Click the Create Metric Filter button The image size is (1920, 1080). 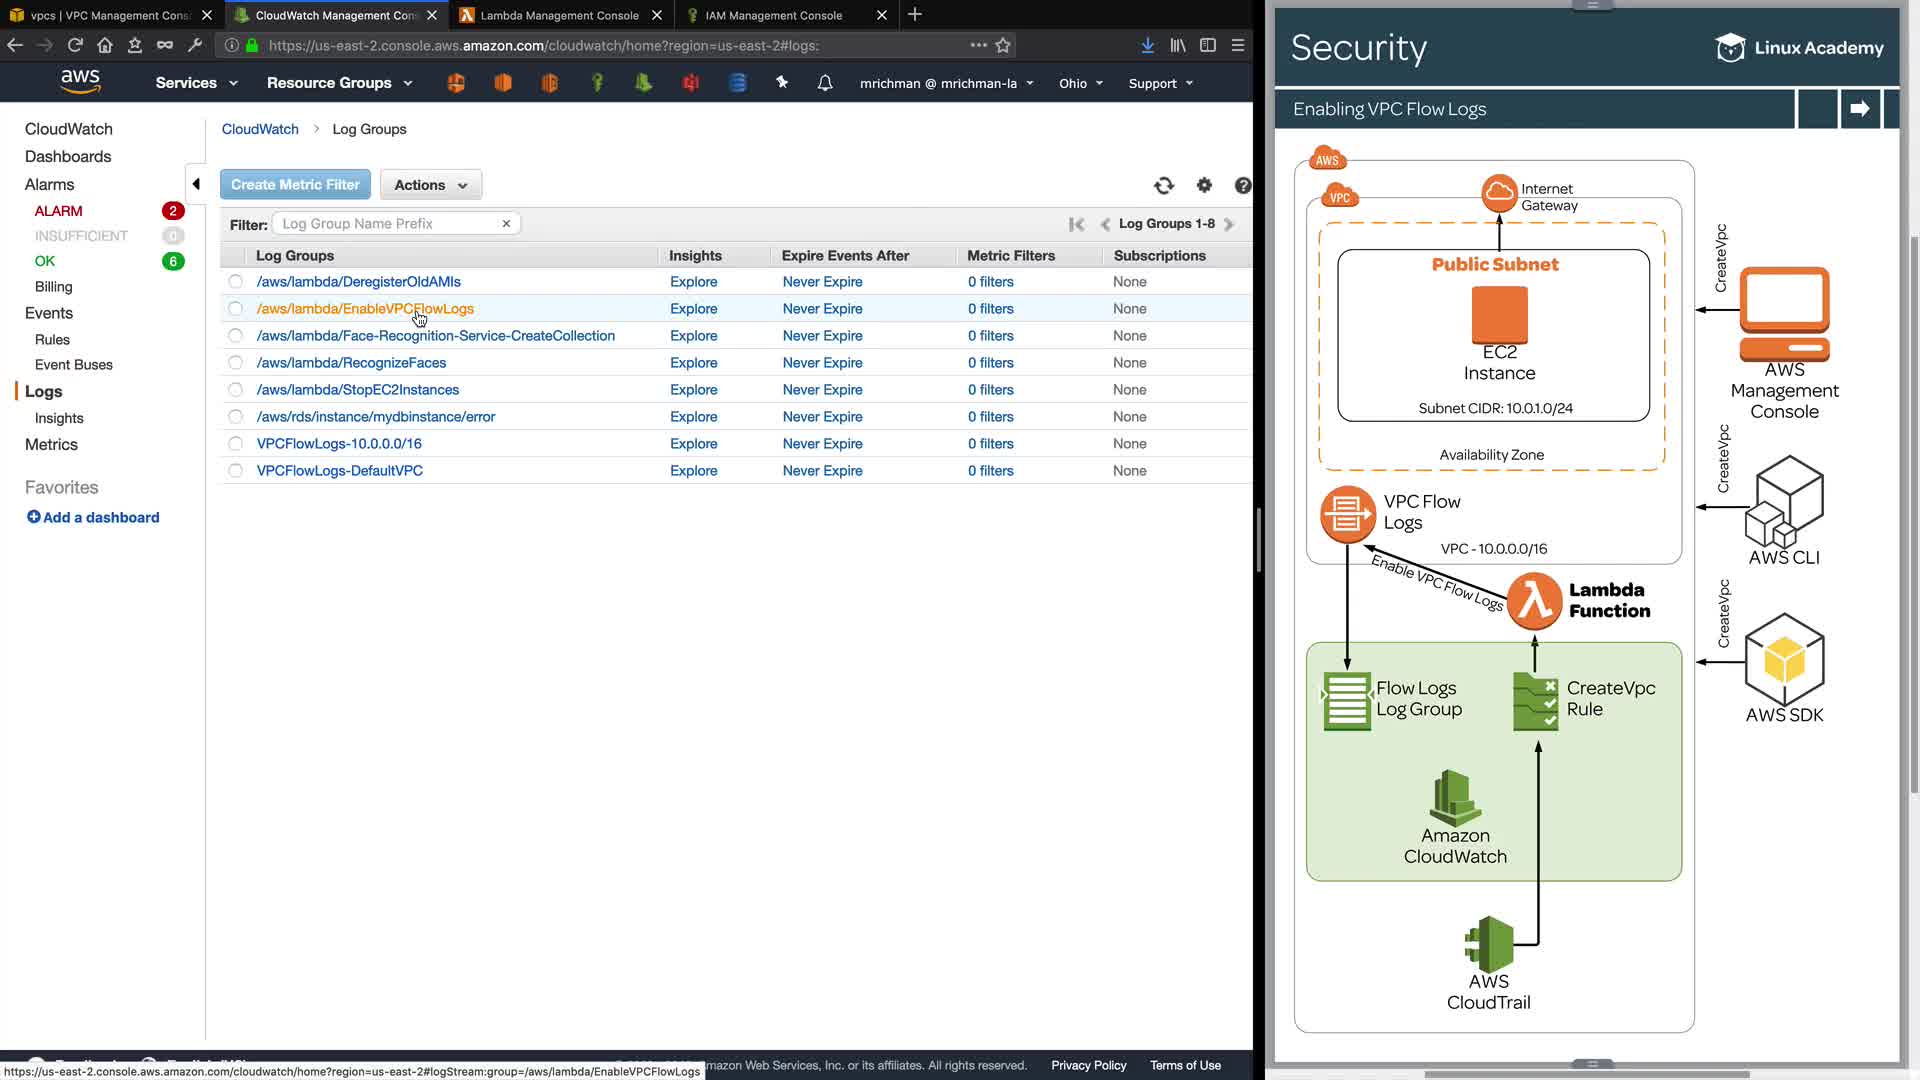coord(295,185)
